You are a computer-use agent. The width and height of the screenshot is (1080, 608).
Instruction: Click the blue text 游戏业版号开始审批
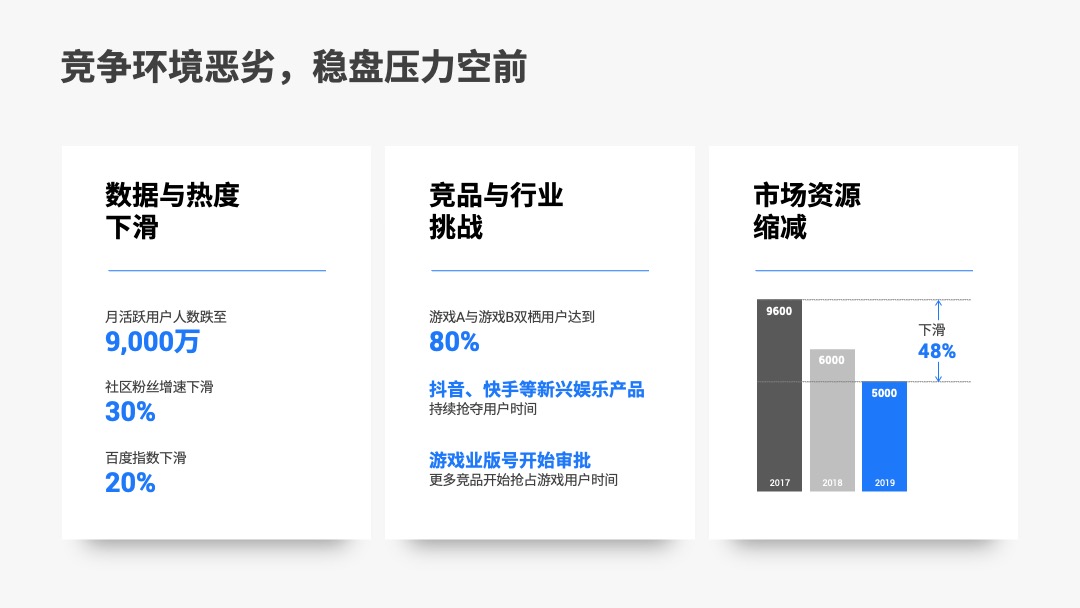[x=510, y=460]
